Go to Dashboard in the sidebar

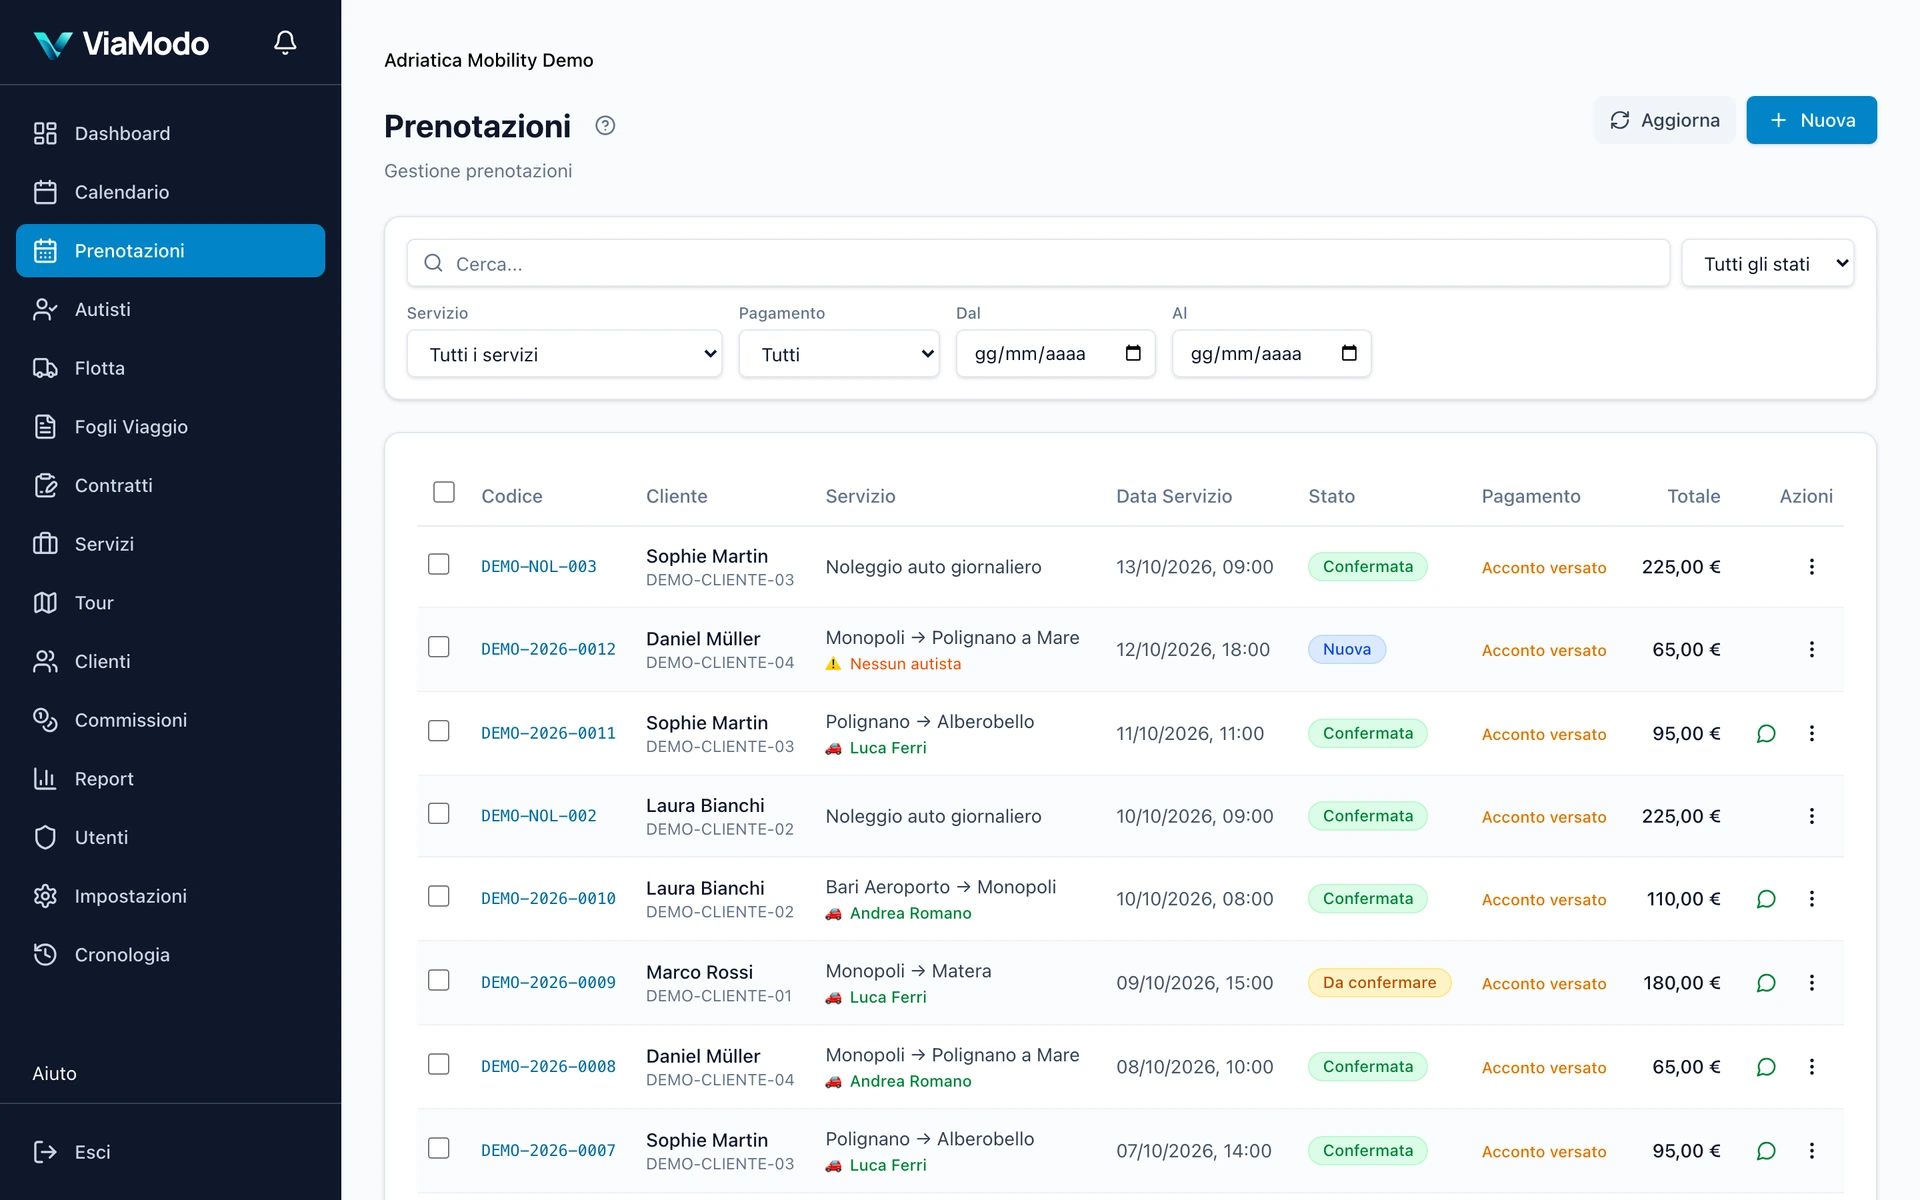pyautogui.click(x=170, y=134)
